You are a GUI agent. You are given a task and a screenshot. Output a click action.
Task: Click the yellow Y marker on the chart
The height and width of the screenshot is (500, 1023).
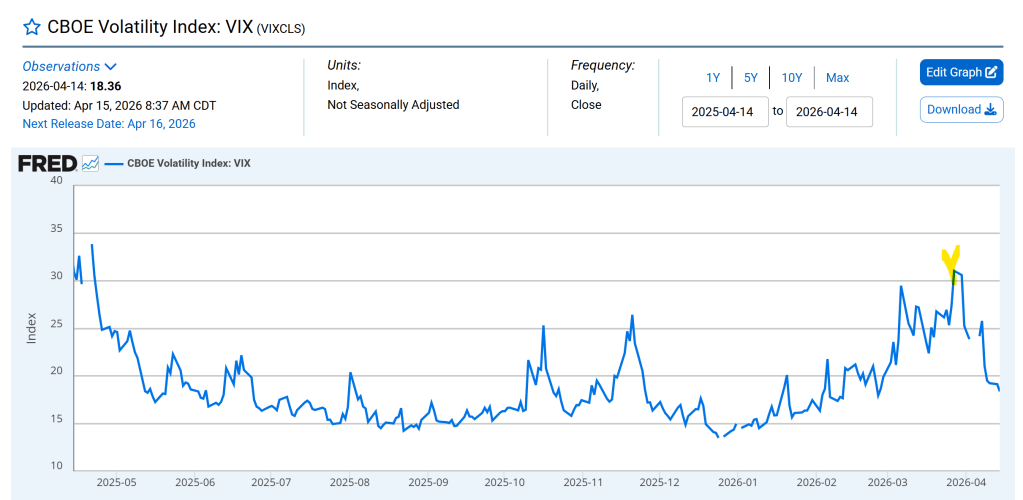pos(951,263)
